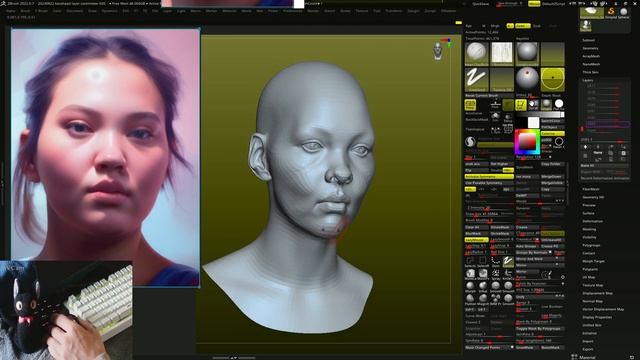Select the Spray stroke icon
Image resolution: width=640 pixels, height=360 pixels.
click(x=496, y=273)
